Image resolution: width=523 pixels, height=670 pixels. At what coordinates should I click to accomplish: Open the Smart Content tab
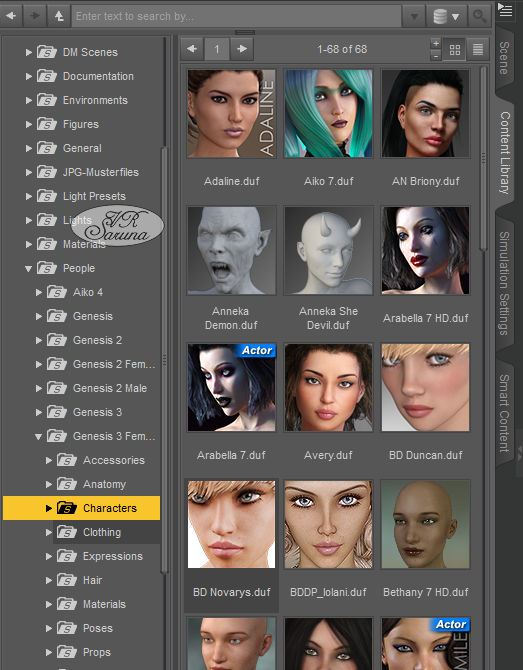tap(505, 413)
